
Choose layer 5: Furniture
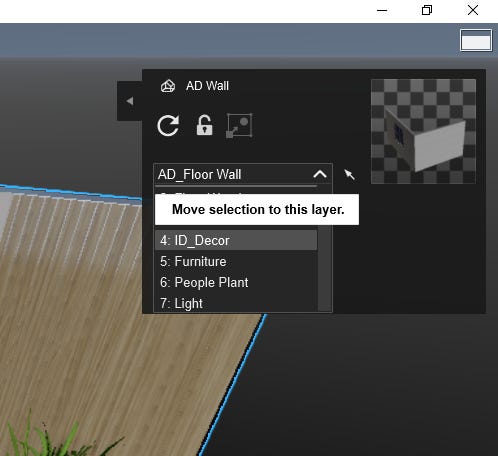(236, 261)
